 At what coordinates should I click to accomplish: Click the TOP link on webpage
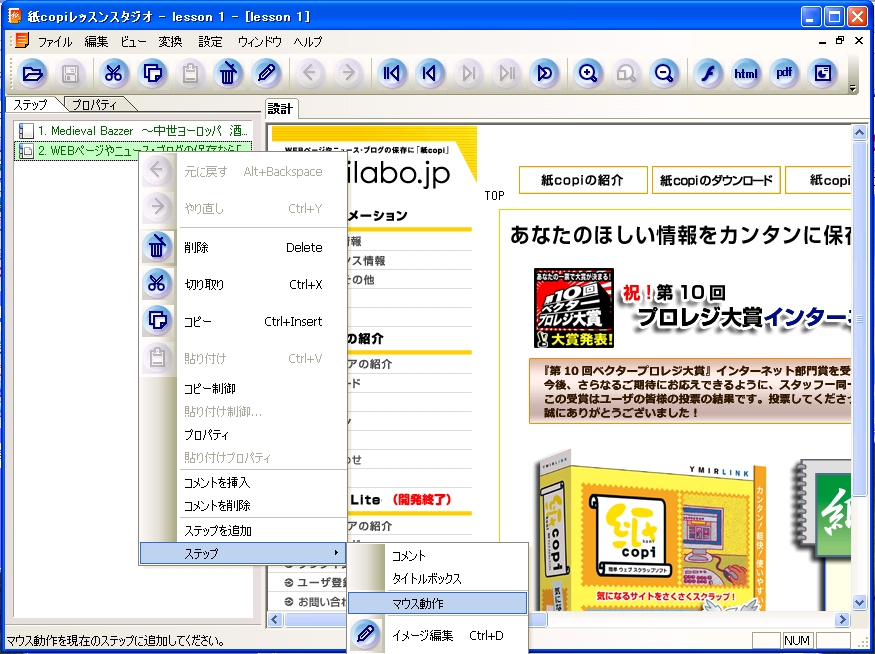pos(494,195)
